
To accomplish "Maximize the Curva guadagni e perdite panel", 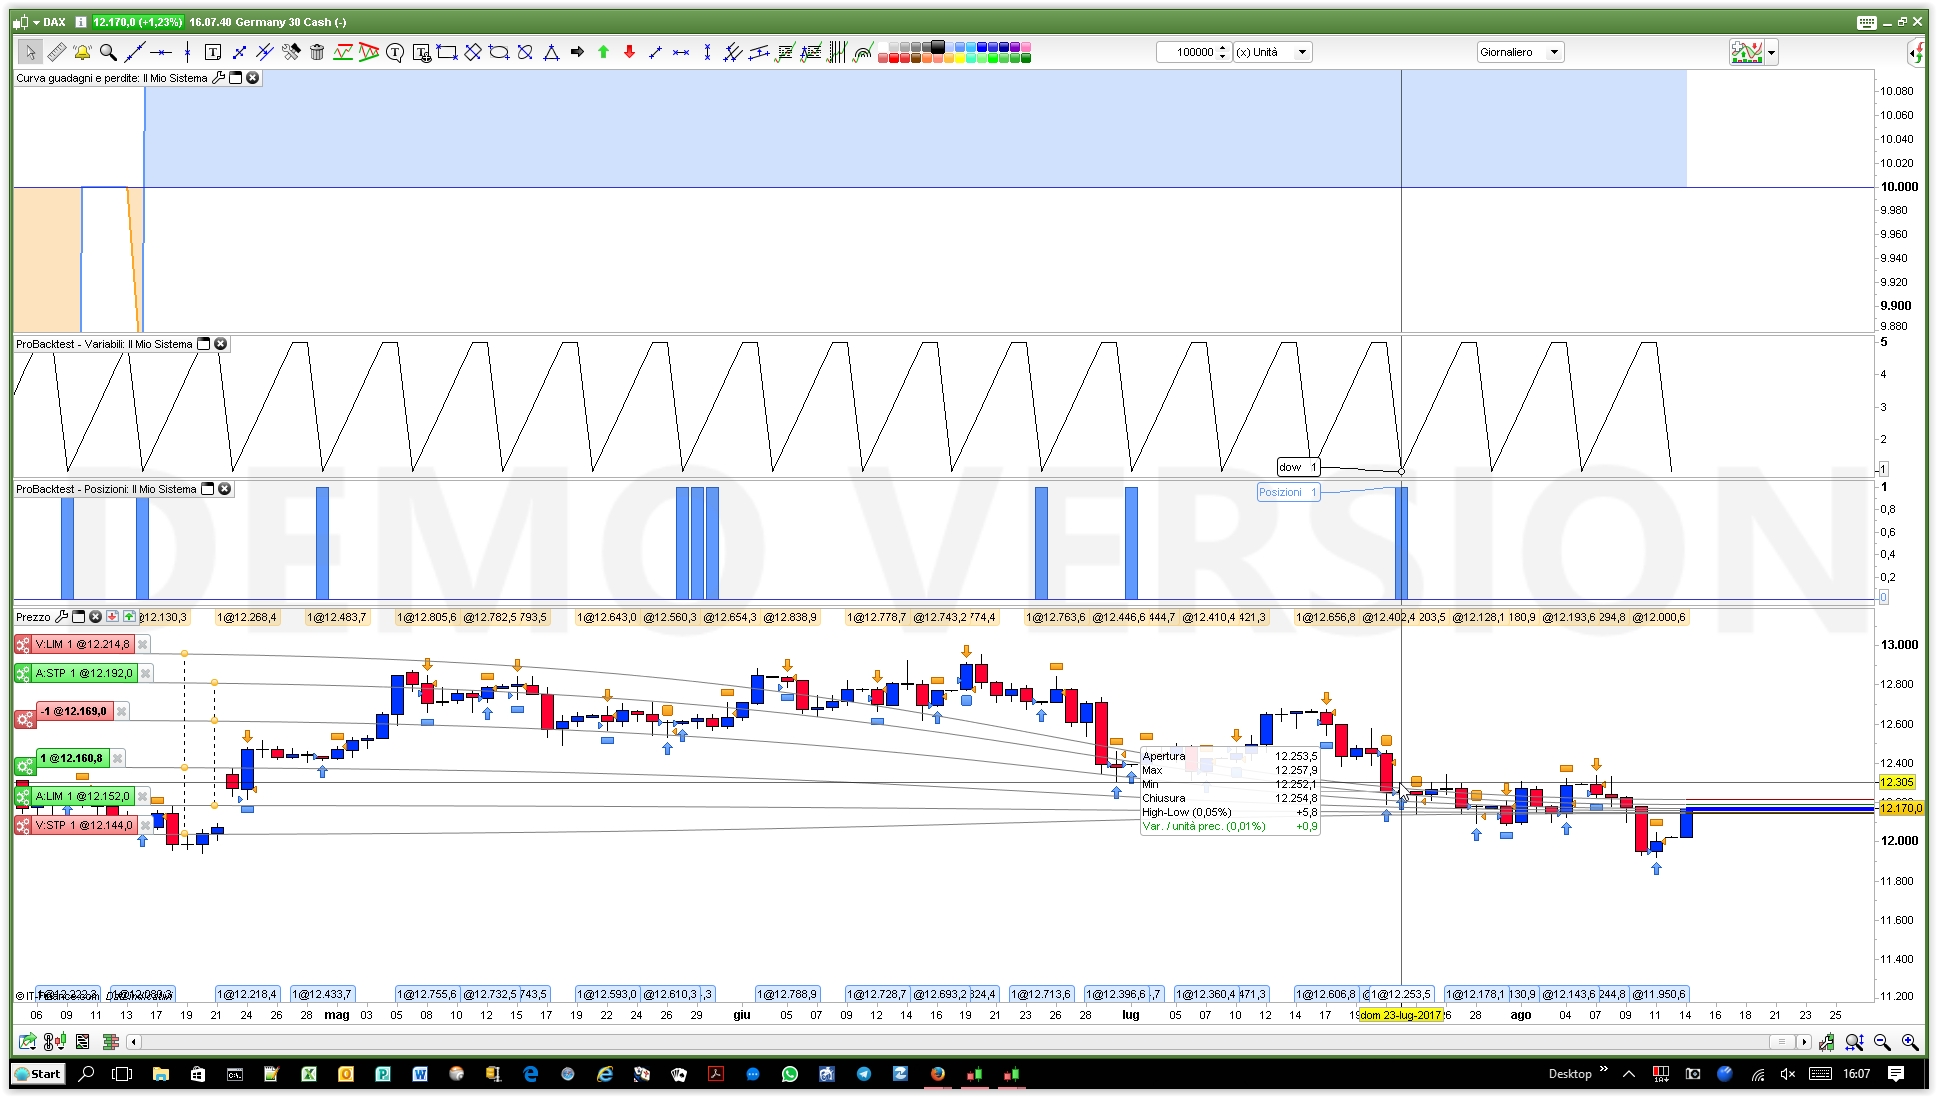I will [236, 78].
